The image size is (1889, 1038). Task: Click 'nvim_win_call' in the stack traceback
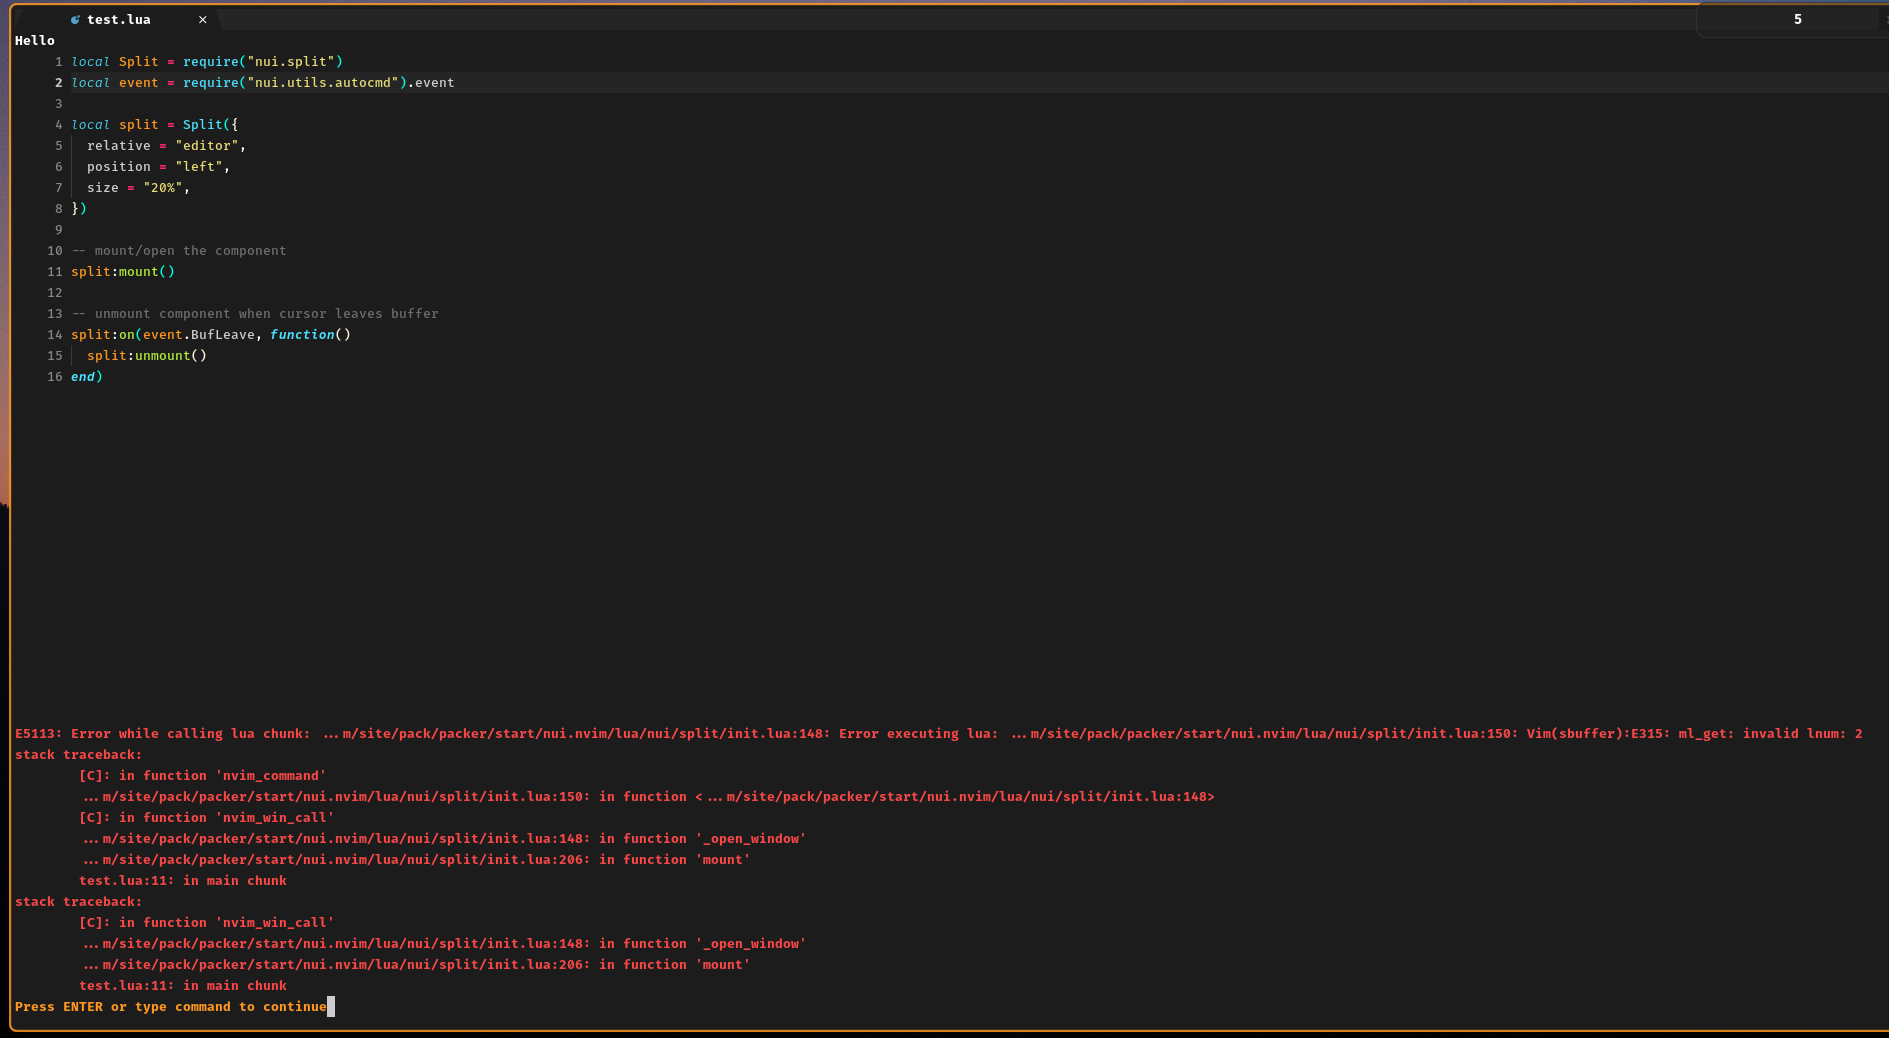click(273, 817)
